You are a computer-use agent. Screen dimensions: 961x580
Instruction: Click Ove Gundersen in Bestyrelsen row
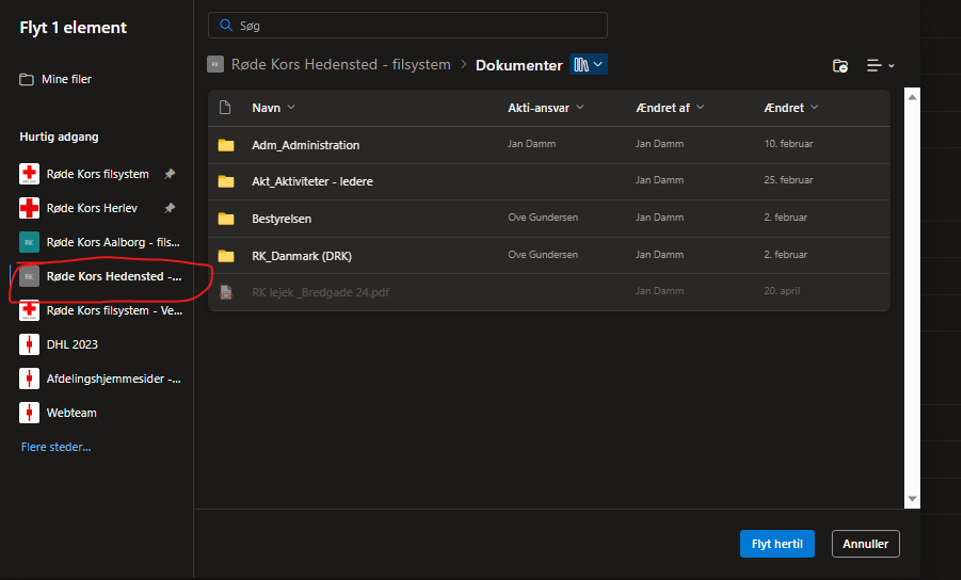click(543, 217)
